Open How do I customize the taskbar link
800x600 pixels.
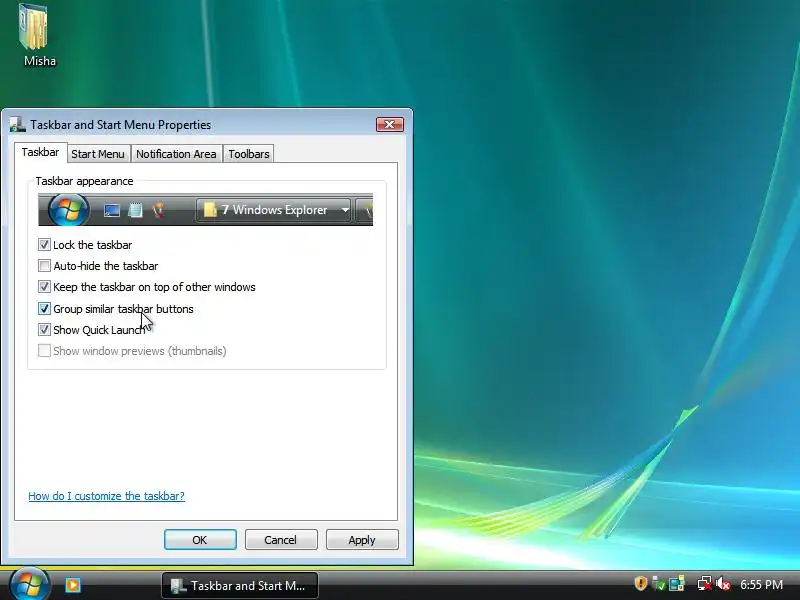click(107, 496)
